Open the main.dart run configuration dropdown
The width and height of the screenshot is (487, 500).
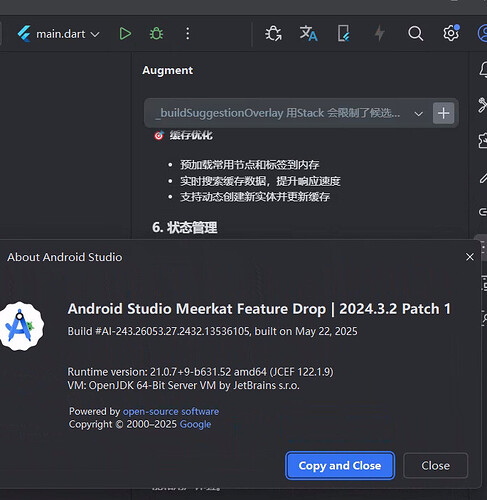[x=58, y=34]
